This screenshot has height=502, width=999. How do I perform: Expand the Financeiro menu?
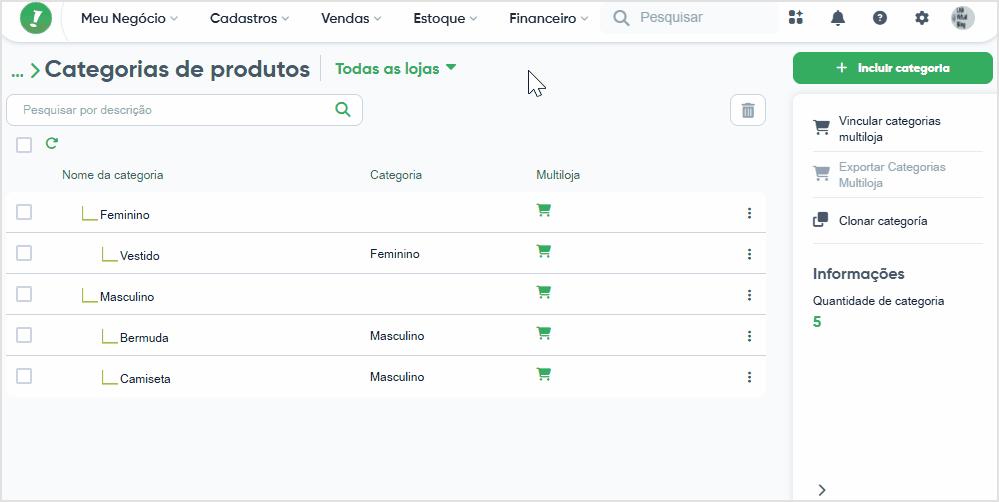tap(549, 18)
